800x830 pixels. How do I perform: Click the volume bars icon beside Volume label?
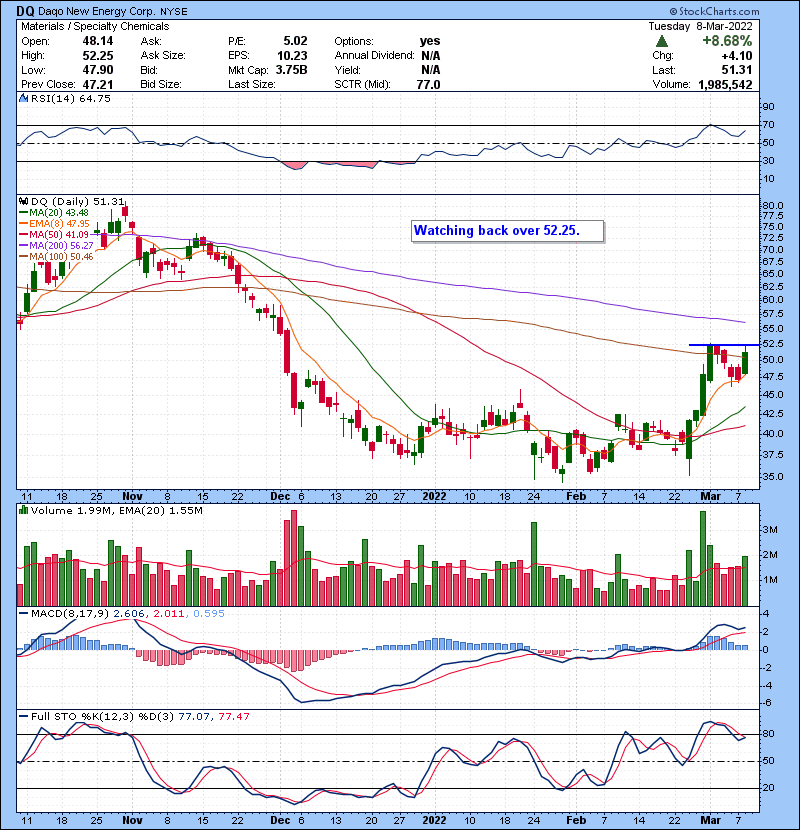(23, 510)
